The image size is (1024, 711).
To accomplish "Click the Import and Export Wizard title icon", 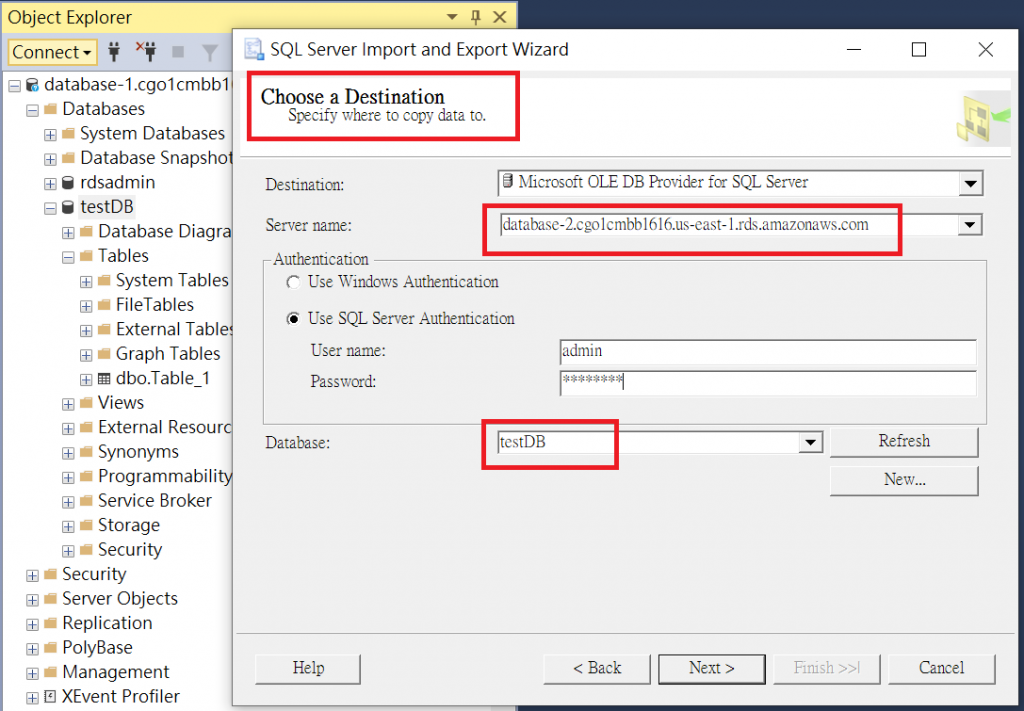I will point(254,50).
